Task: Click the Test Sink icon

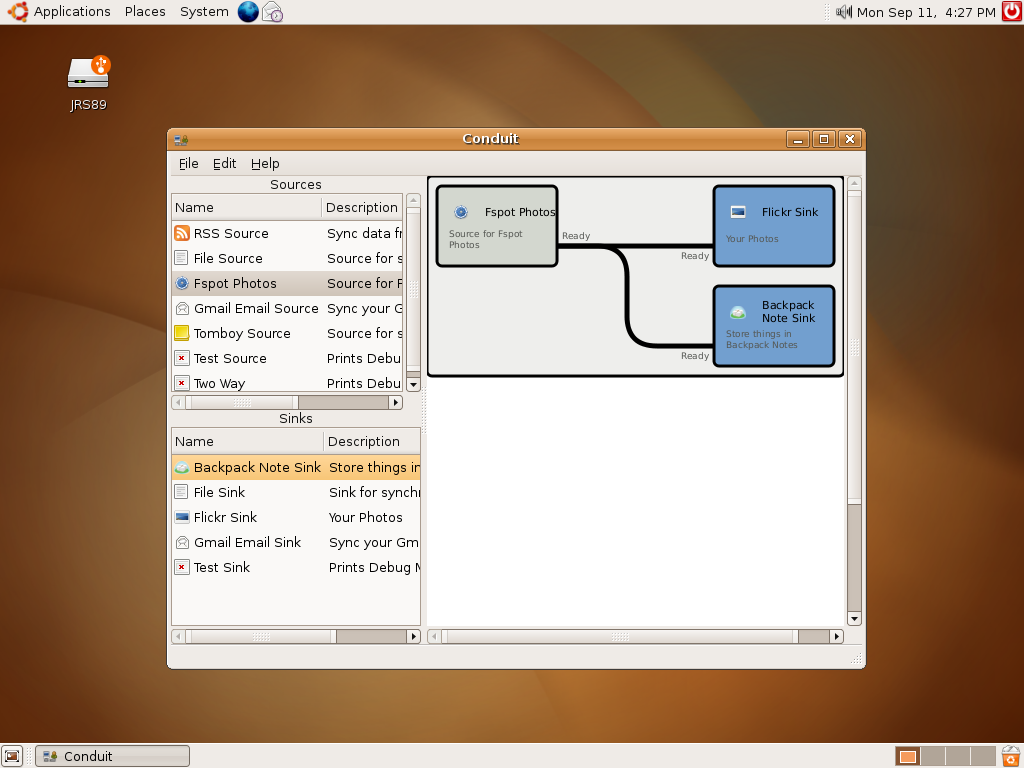Action: pyautogui.click(x=182, y=568)
